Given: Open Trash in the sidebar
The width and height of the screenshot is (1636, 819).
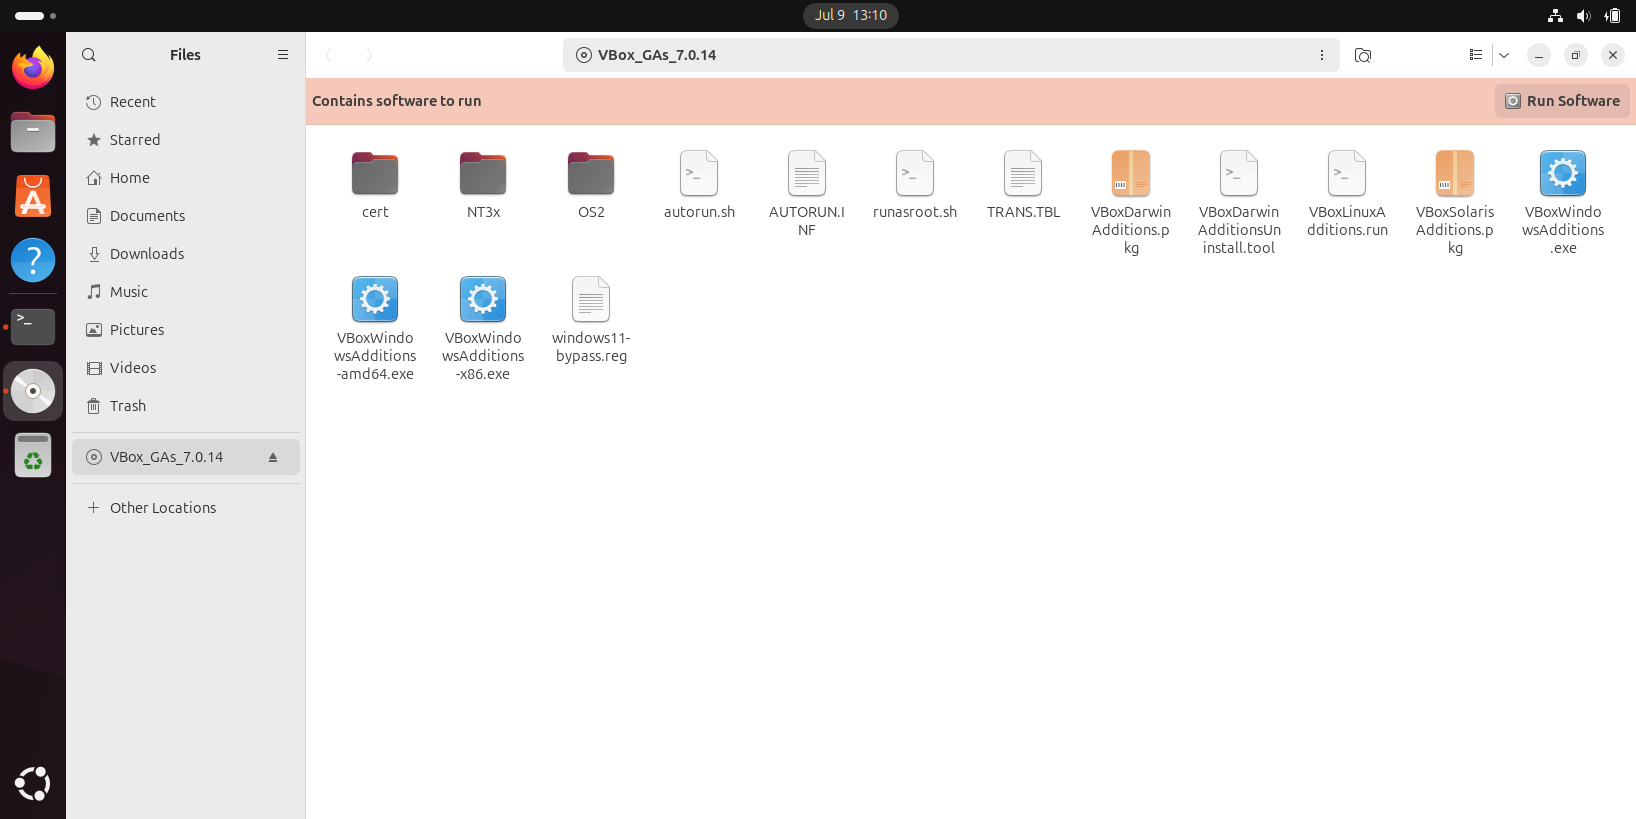Looking at the screenshot, I should [x=186, y=406].
